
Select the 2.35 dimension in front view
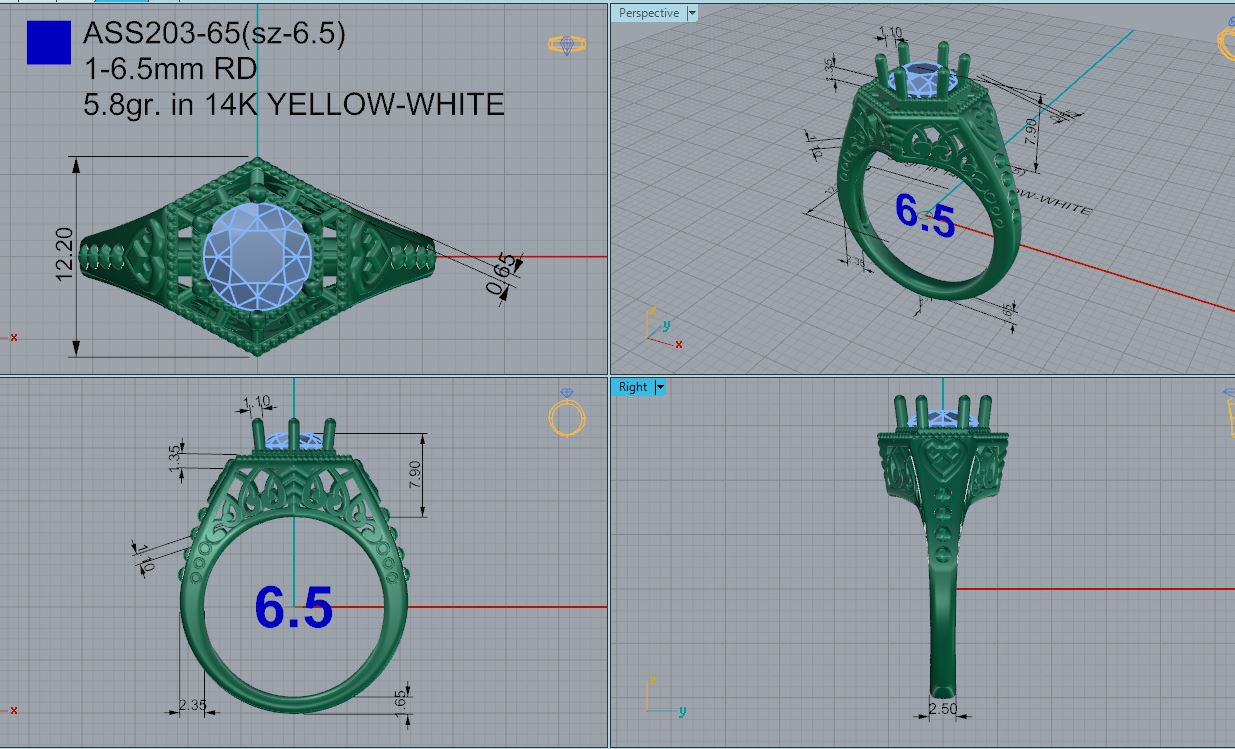192,705
